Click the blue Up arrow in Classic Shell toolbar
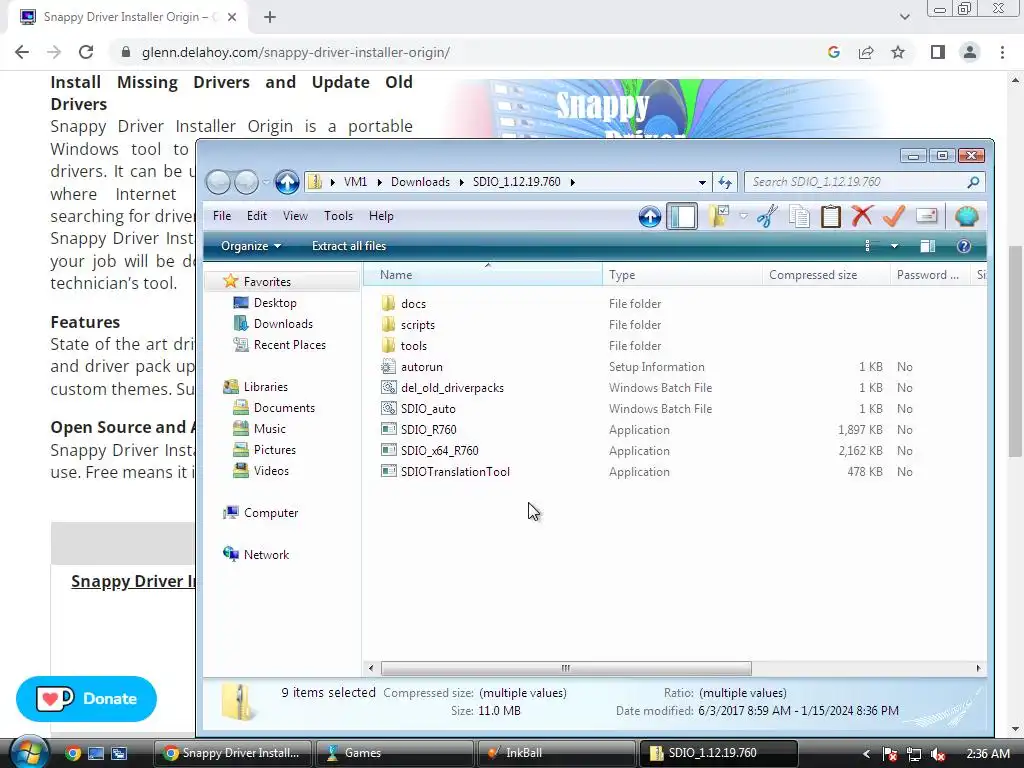Viewport: 1024px width, 768px height. [x=650, y=216]
